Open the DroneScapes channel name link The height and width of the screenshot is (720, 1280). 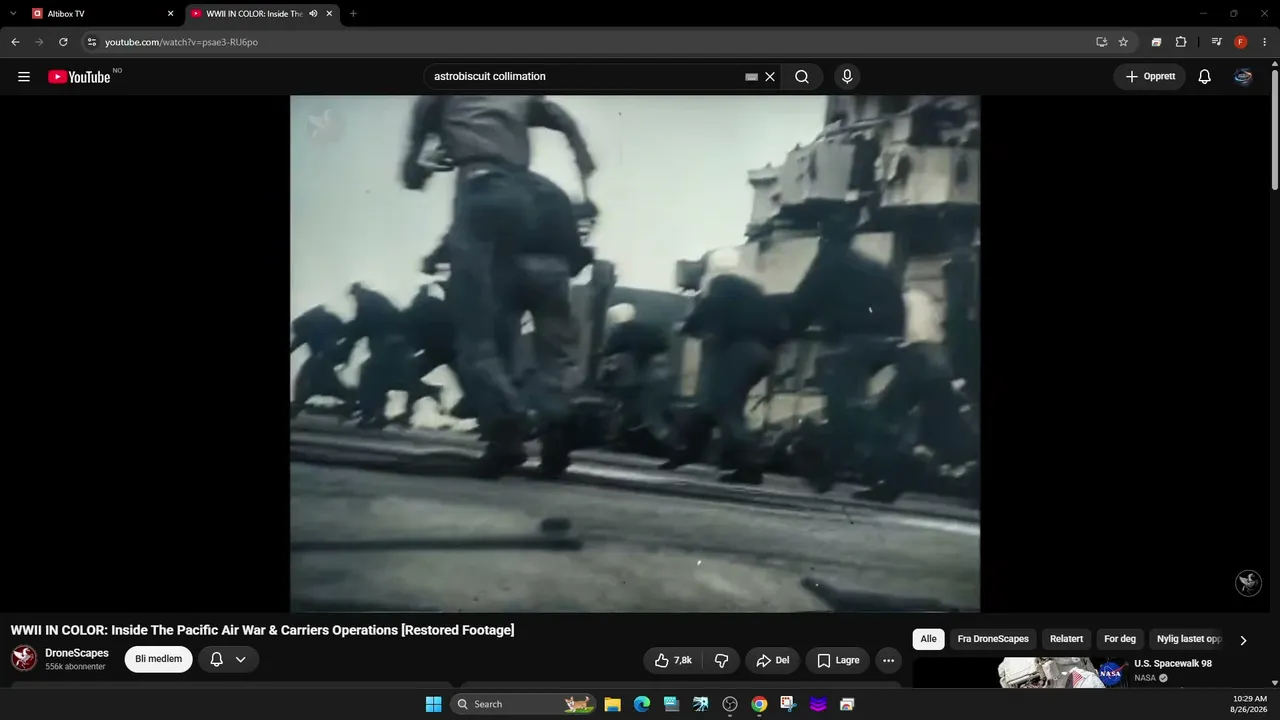coord(77,653)
